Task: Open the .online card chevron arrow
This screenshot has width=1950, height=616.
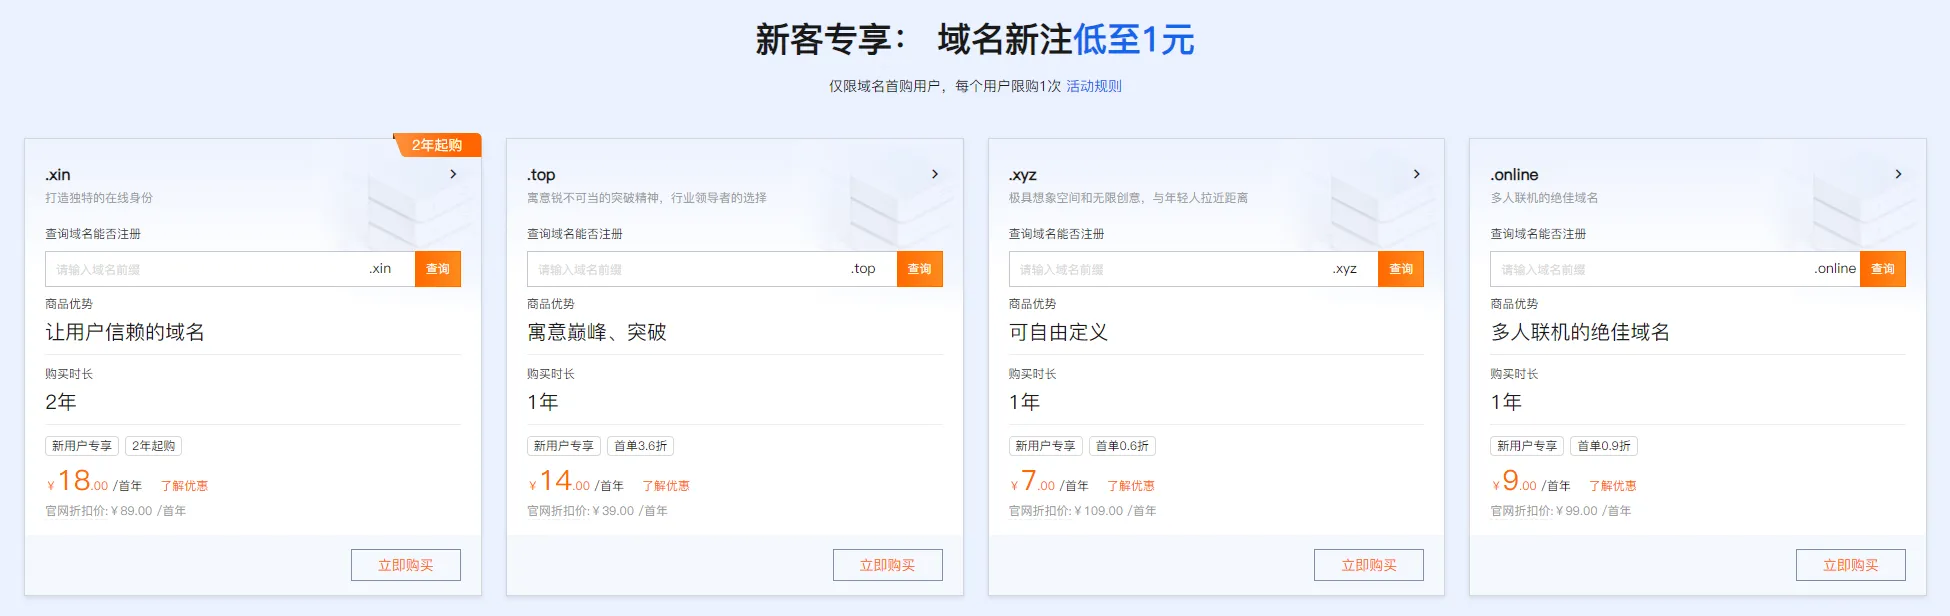Action: [x=1898, y=174]
